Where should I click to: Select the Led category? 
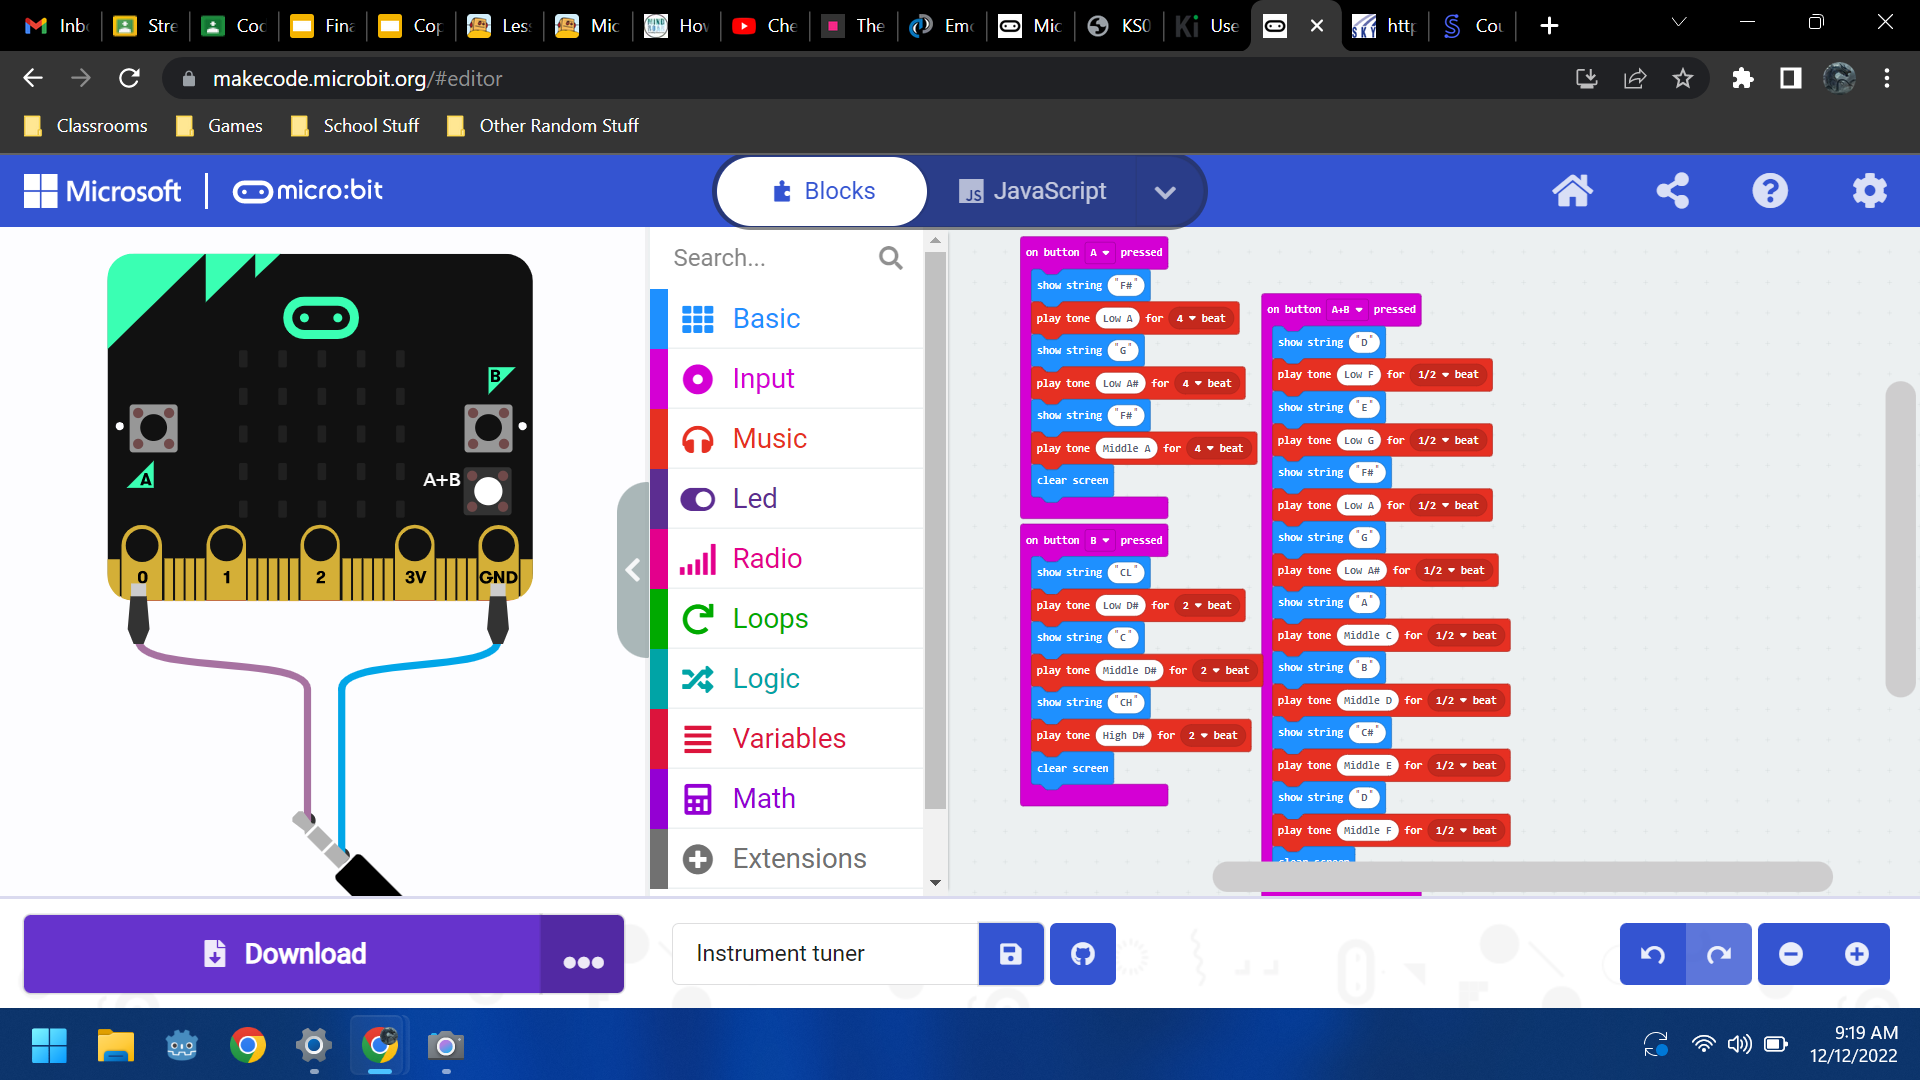755,498
